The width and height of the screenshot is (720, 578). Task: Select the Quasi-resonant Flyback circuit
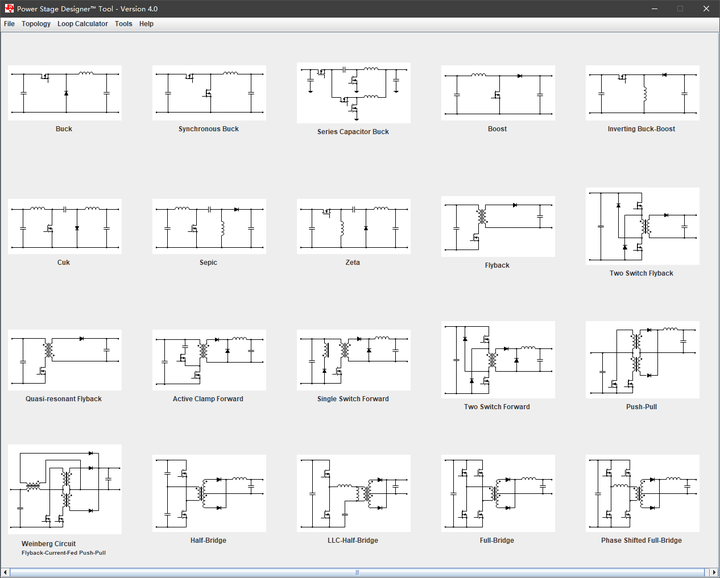click(65, 360)
